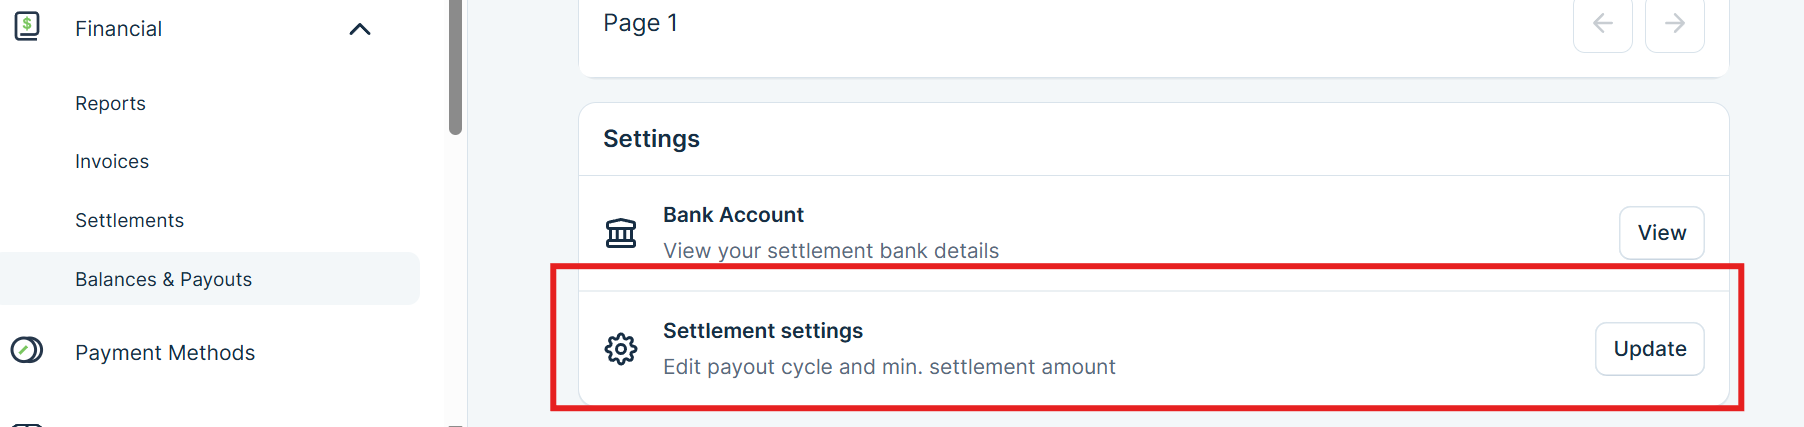Image resolution: width=1804 pixels, height=427 pixels.
Task: Click the Settlement settings title
Action: pyautogui.click(x=762, y=331)
